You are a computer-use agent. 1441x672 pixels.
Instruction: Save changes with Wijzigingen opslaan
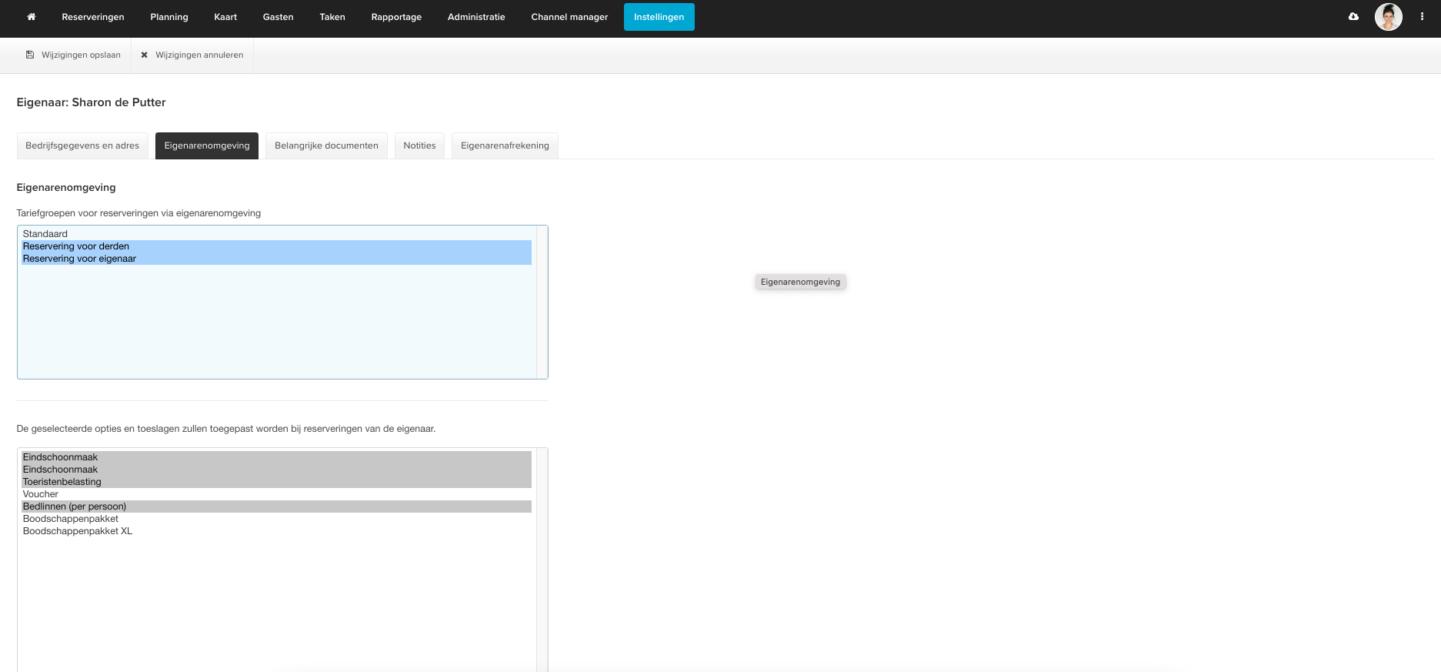74,55
